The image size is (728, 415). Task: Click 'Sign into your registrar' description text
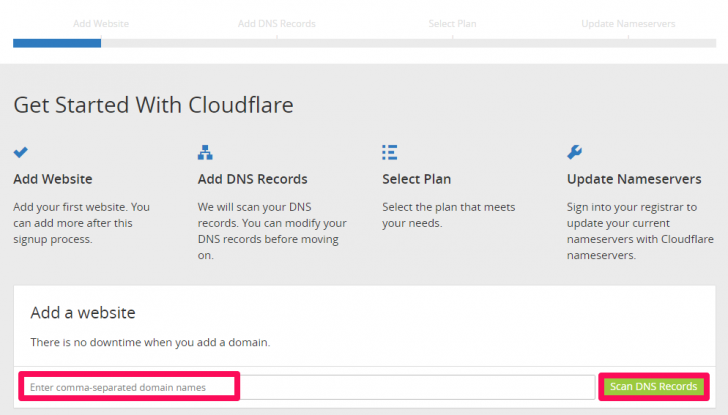[640, 231]
